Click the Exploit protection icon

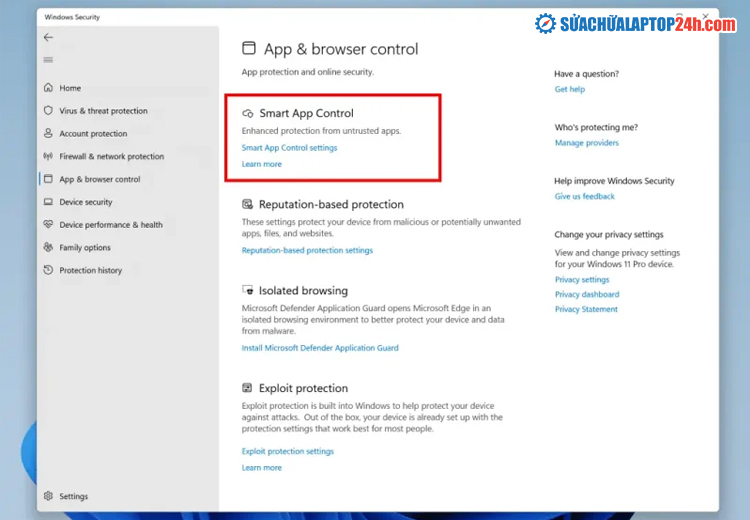pos(247,388)
